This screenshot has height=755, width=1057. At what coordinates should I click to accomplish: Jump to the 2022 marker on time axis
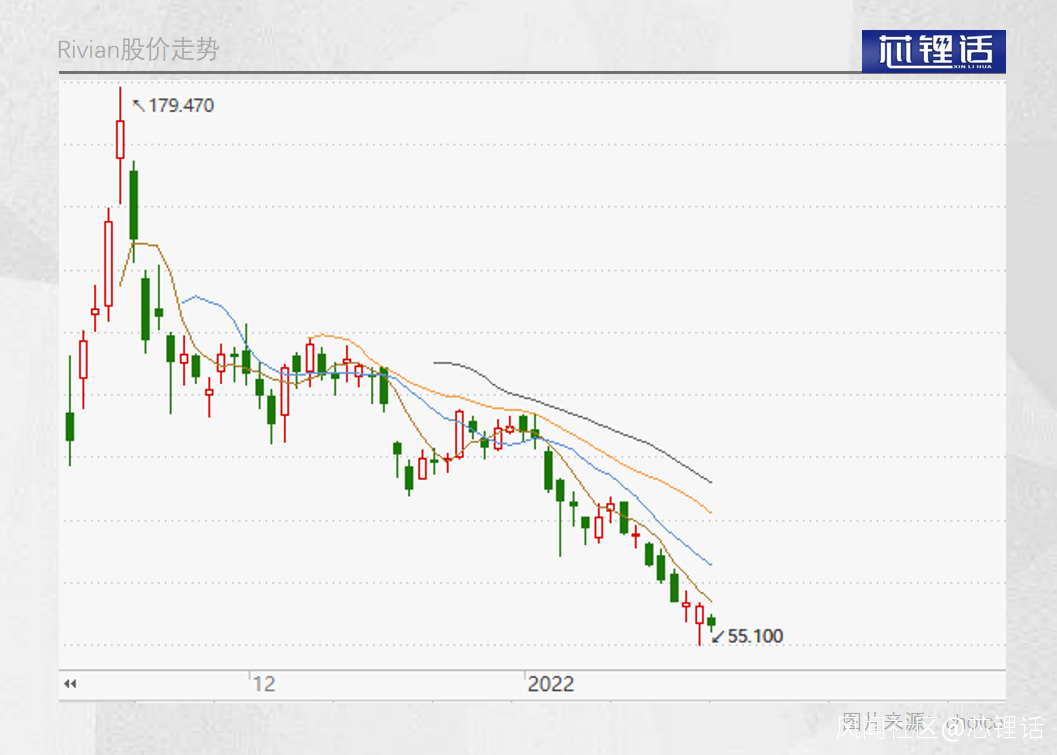click(x=551, y=684)
